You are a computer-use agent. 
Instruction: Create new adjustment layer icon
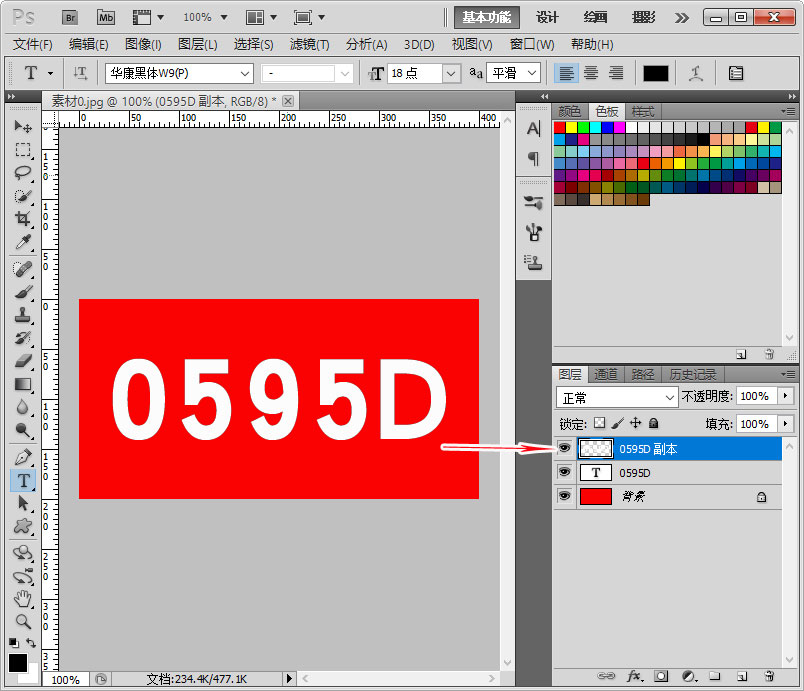pos(689,676)
